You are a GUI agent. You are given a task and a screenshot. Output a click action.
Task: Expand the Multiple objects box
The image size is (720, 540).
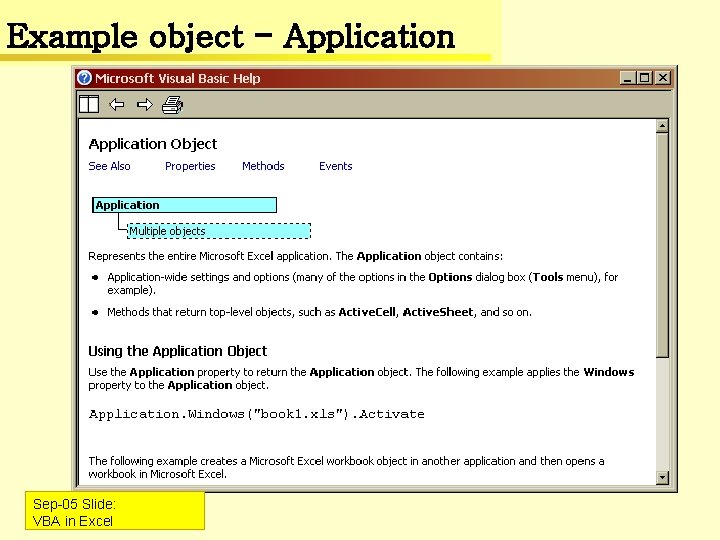click(219, 231)
